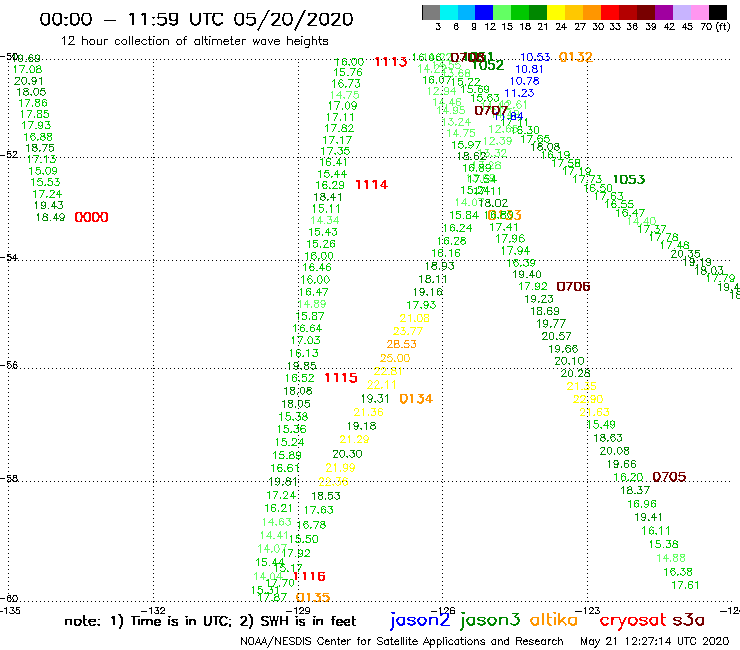Select the yellow '21.08' wave height
Screen dimensions: 740x650
click(x=415, y=318)
